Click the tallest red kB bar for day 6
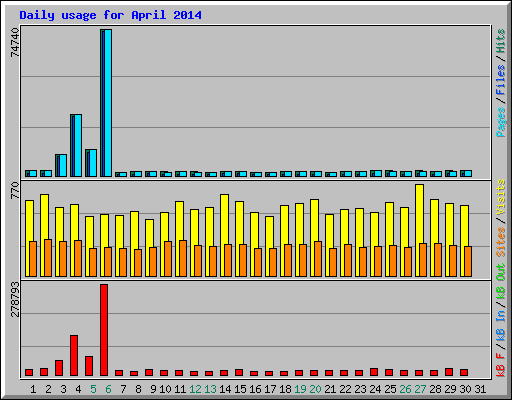 pos(104,330)
